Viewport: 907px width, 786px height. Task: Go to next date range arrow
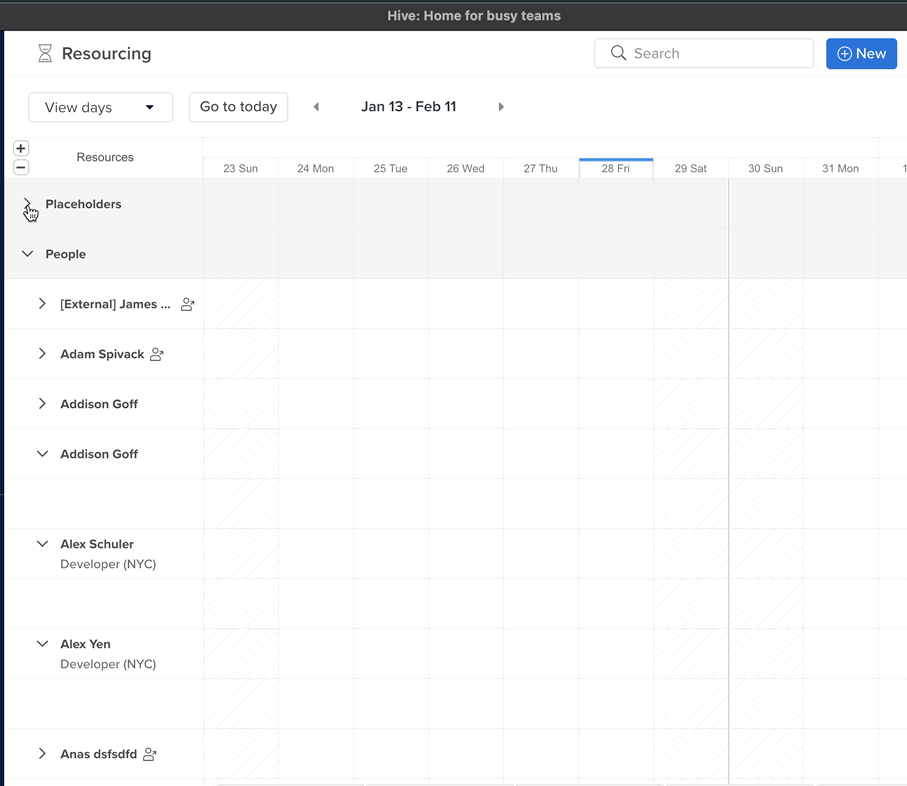(x=501, y=107)
